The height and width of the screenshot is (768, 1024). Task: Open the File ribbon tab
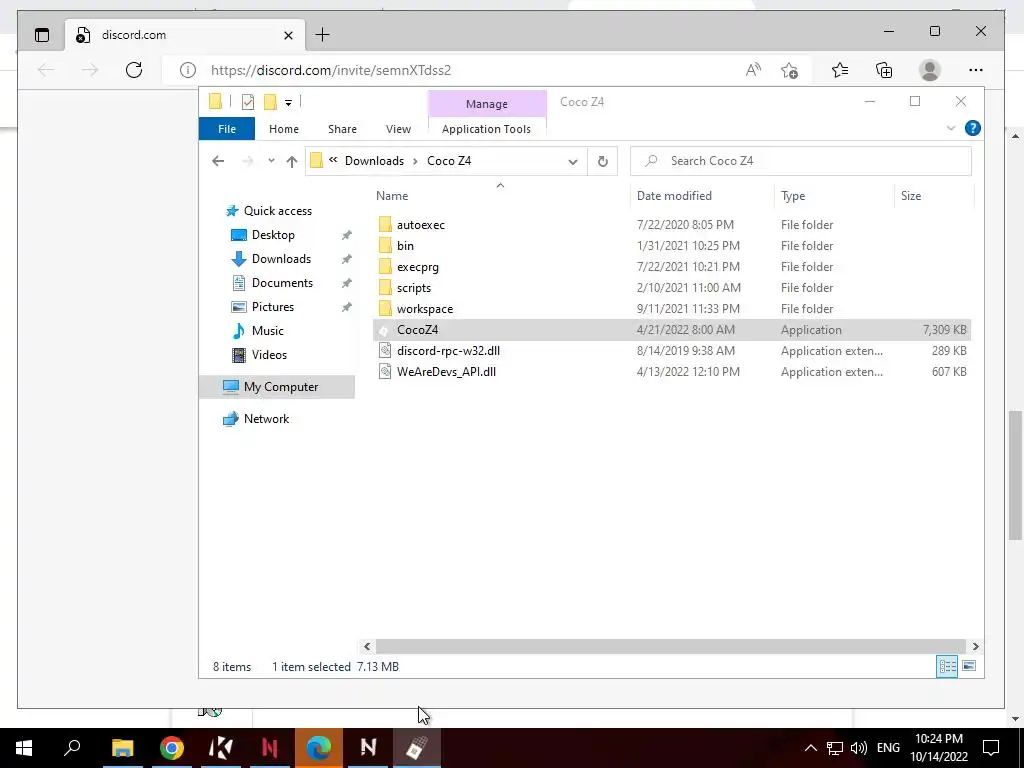point(227,129)
